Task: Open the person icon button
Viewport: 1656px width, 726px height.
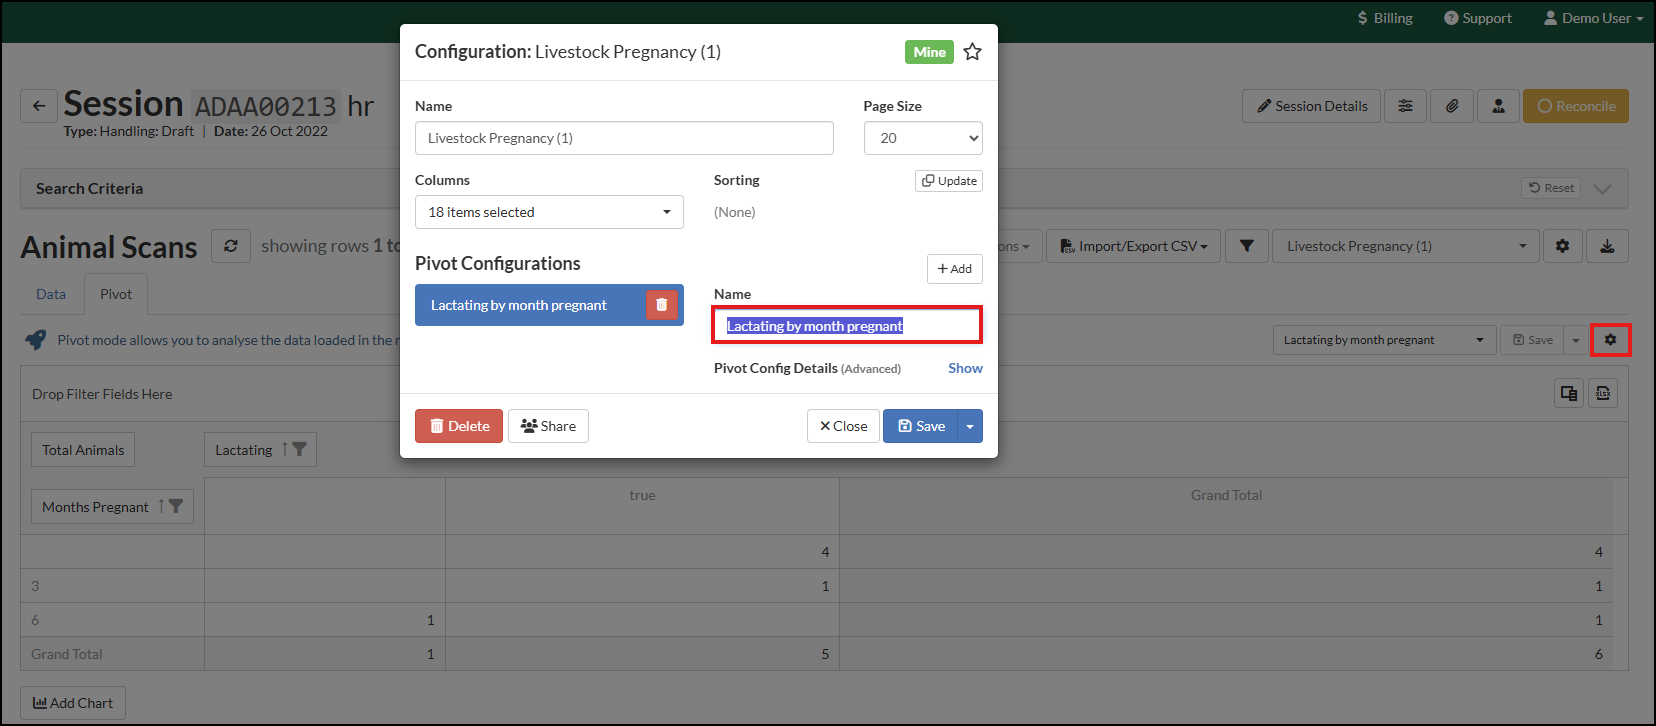Action: pos(1498,106)
